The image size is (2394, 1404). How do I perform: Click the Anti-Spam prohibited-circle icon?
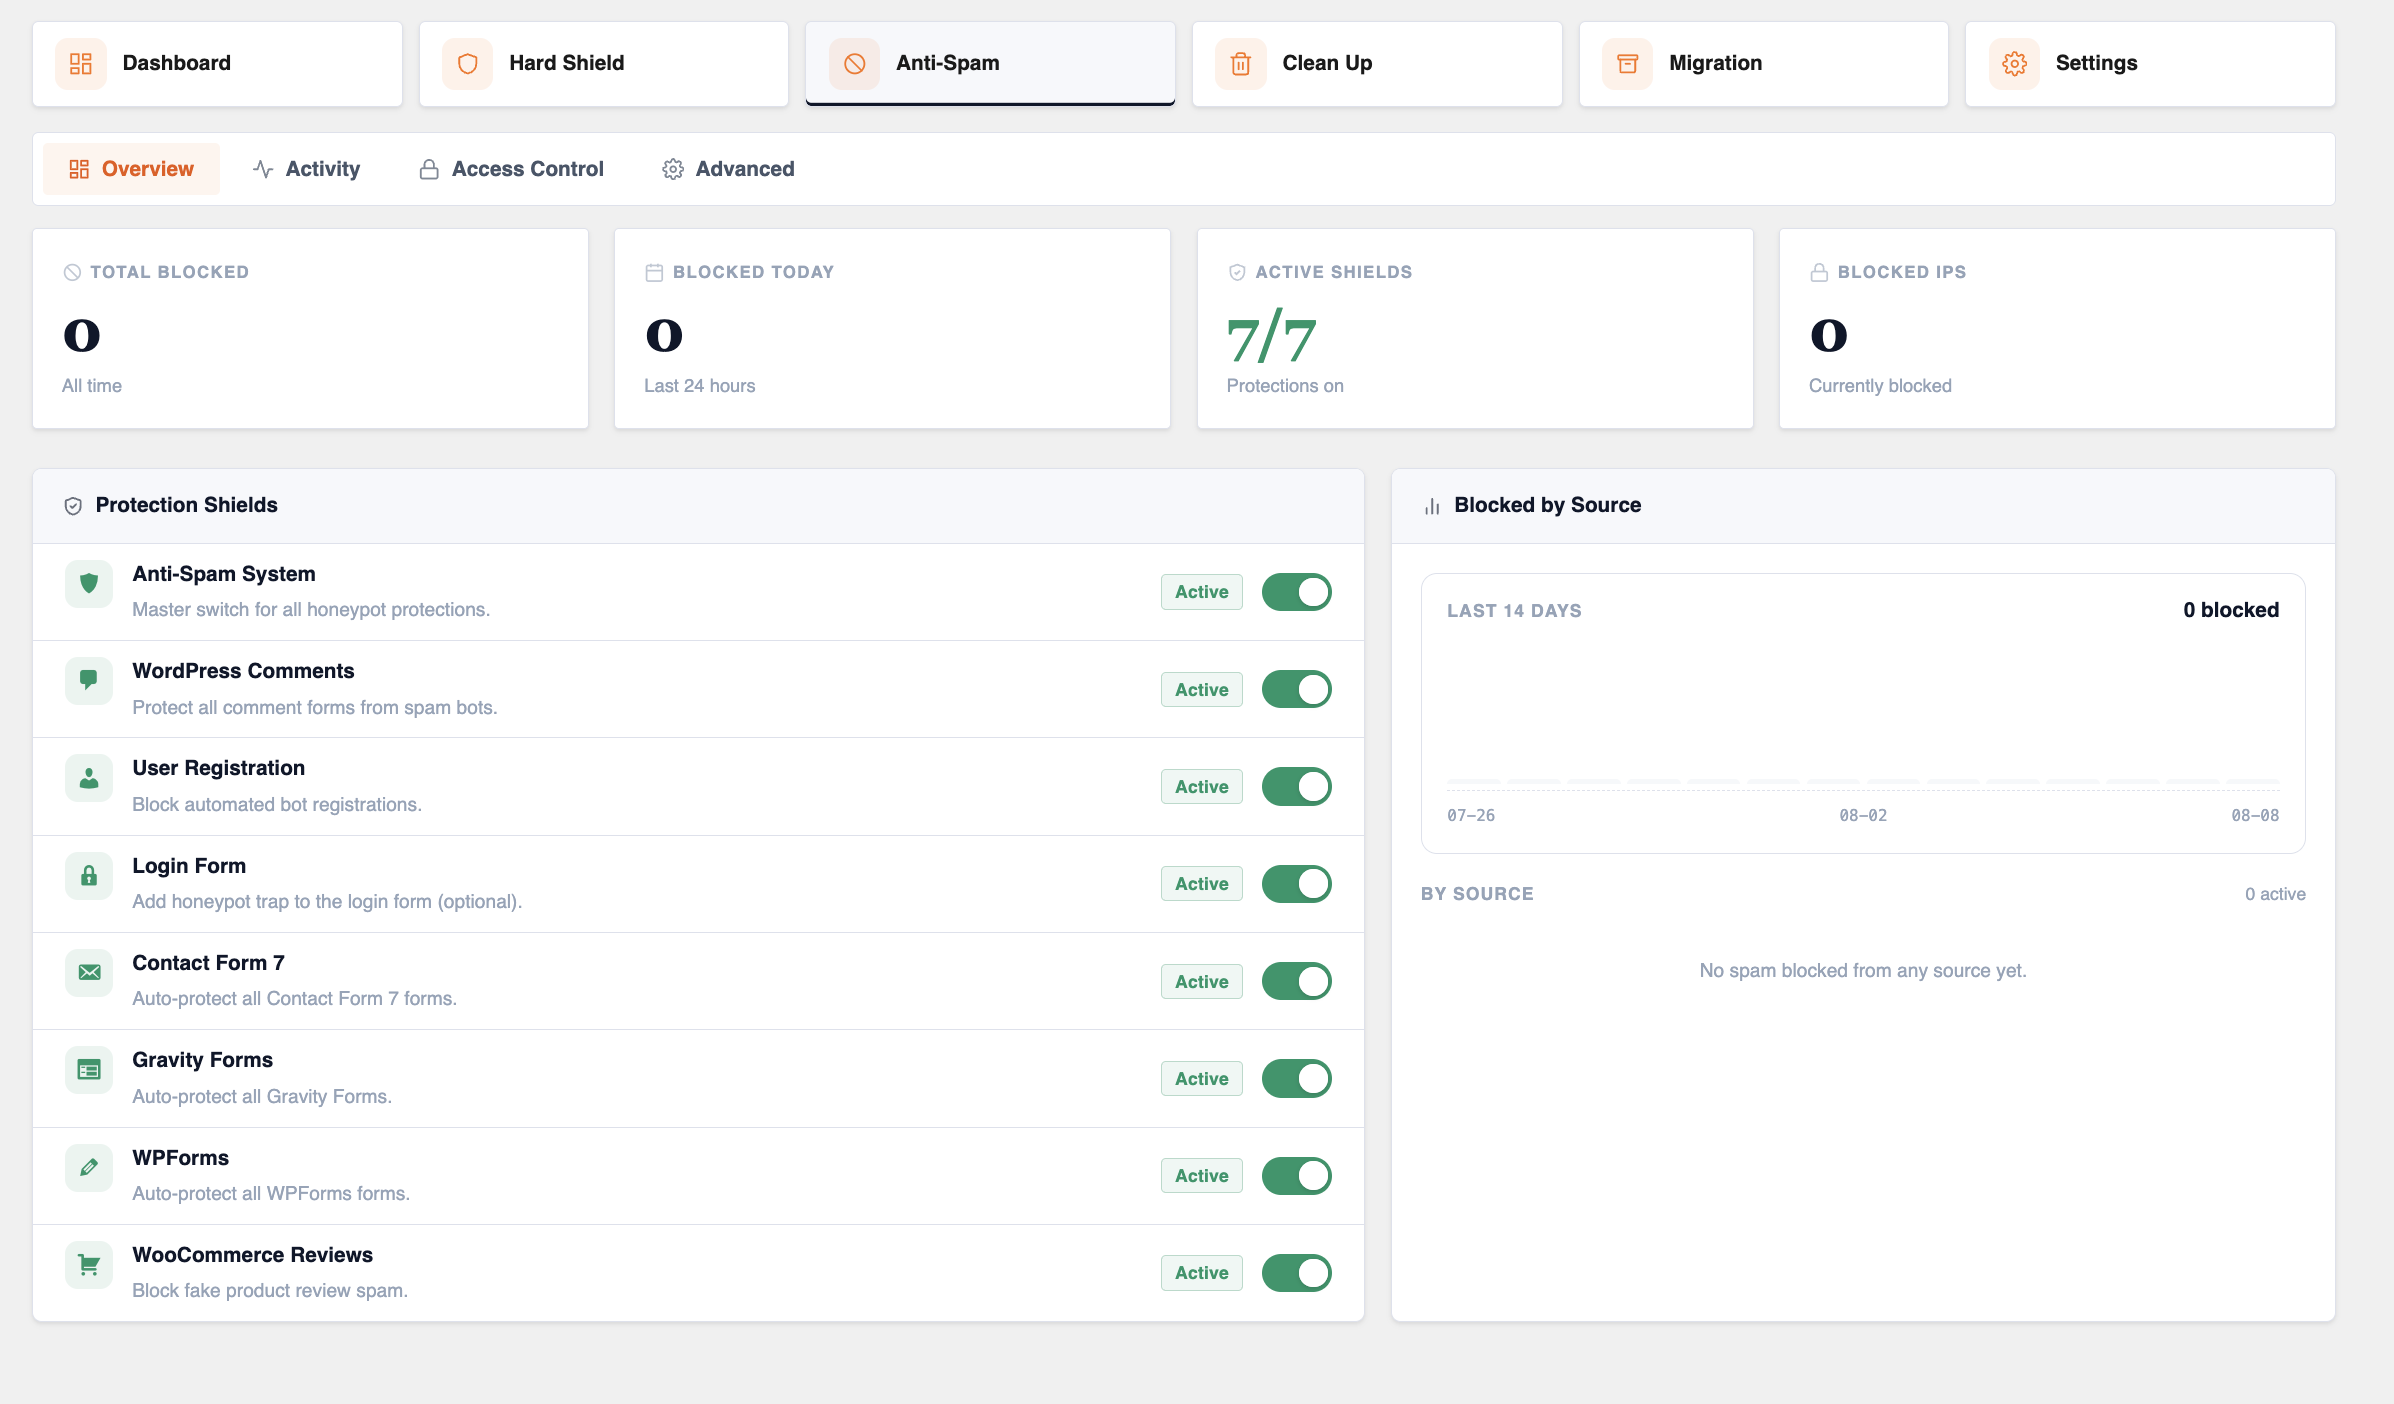point(854,64)
